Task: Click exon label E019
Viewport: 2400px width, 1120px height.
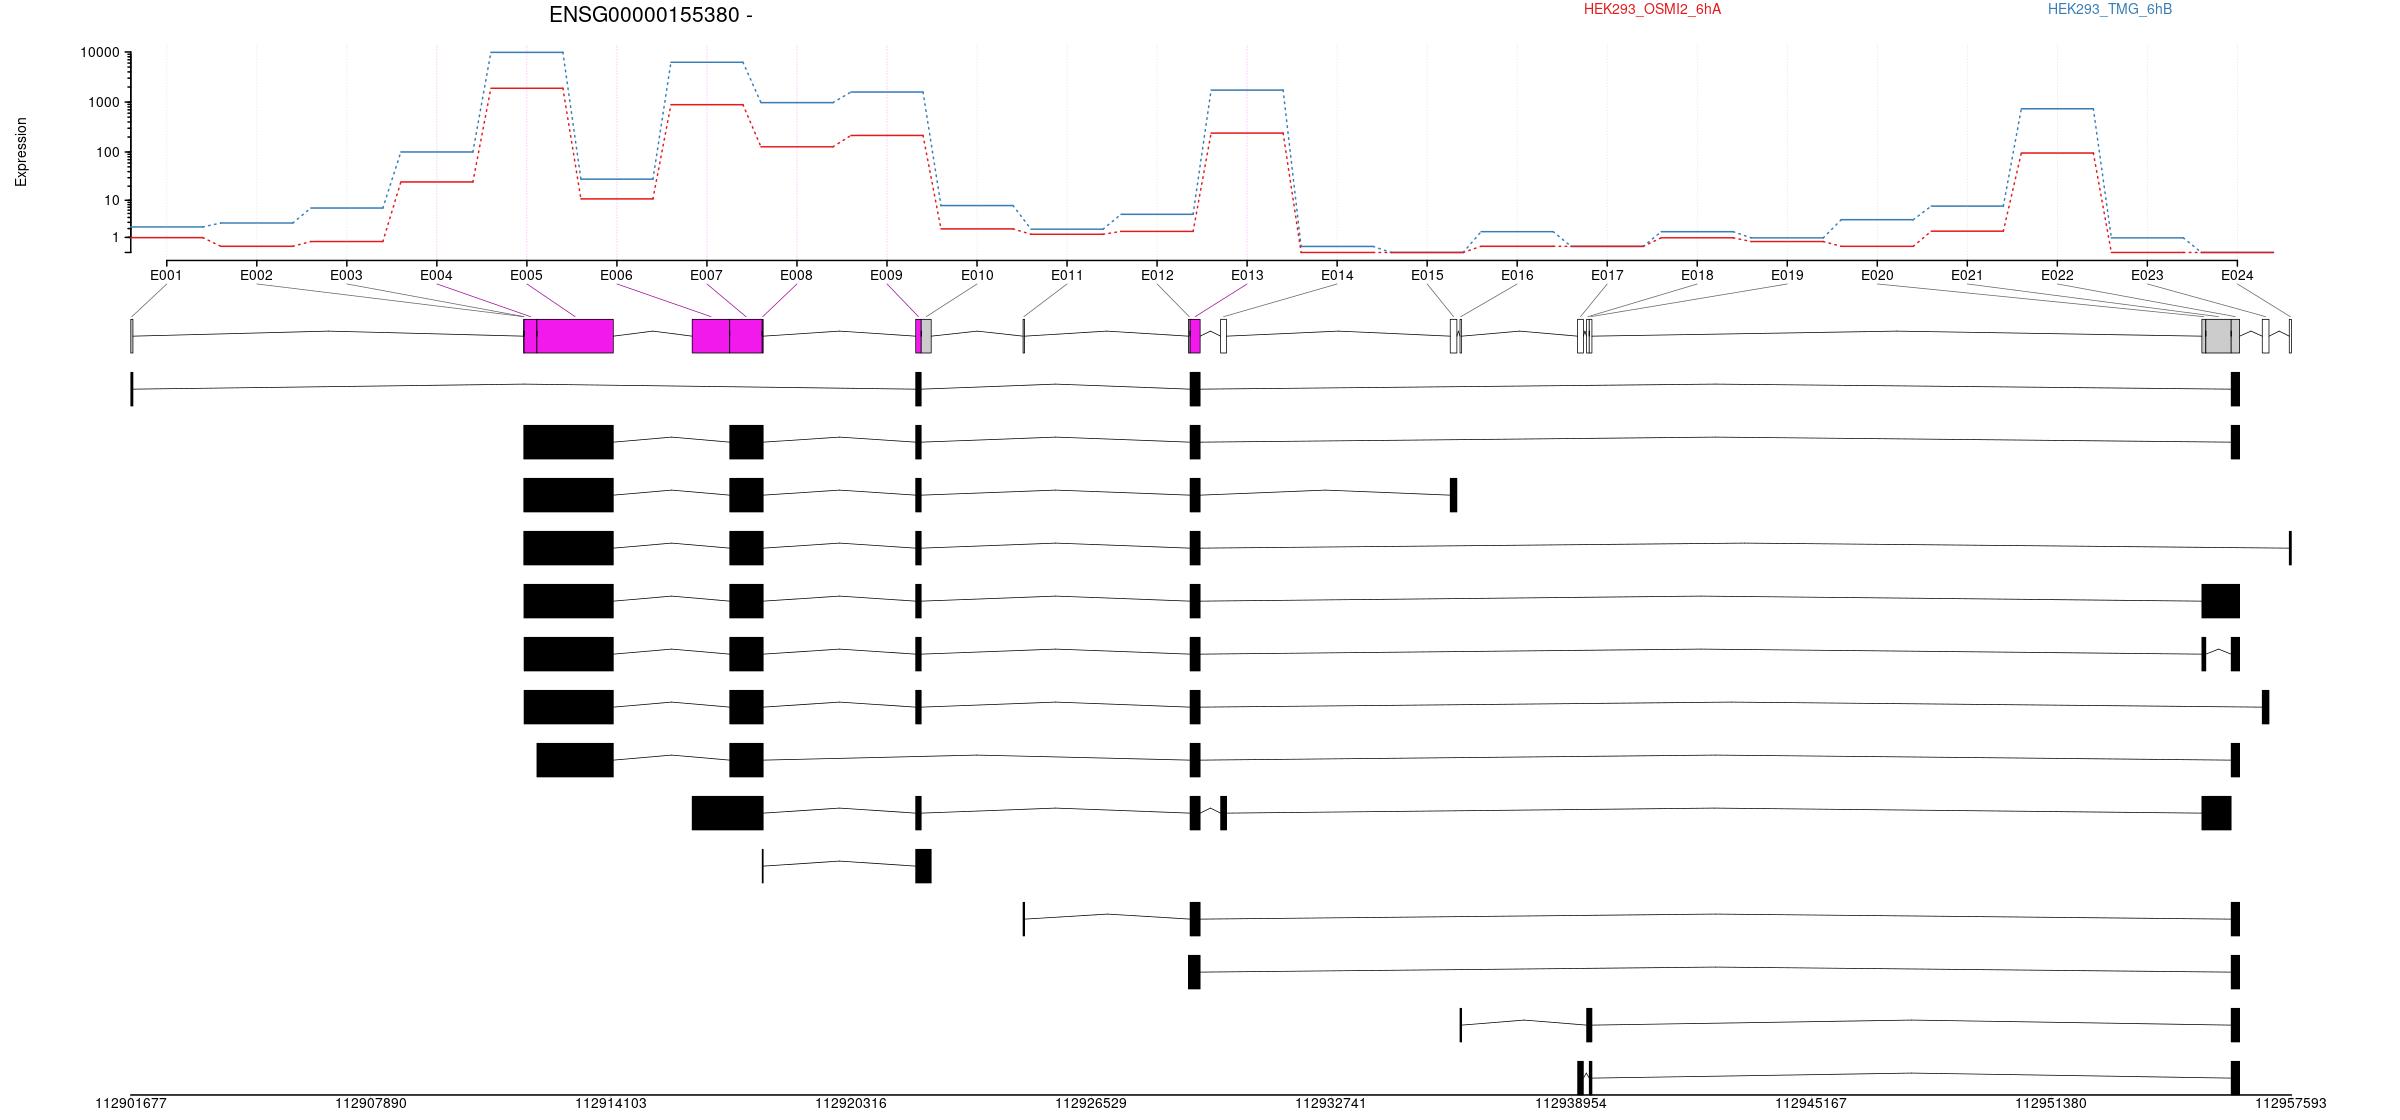Action: 1787,275
